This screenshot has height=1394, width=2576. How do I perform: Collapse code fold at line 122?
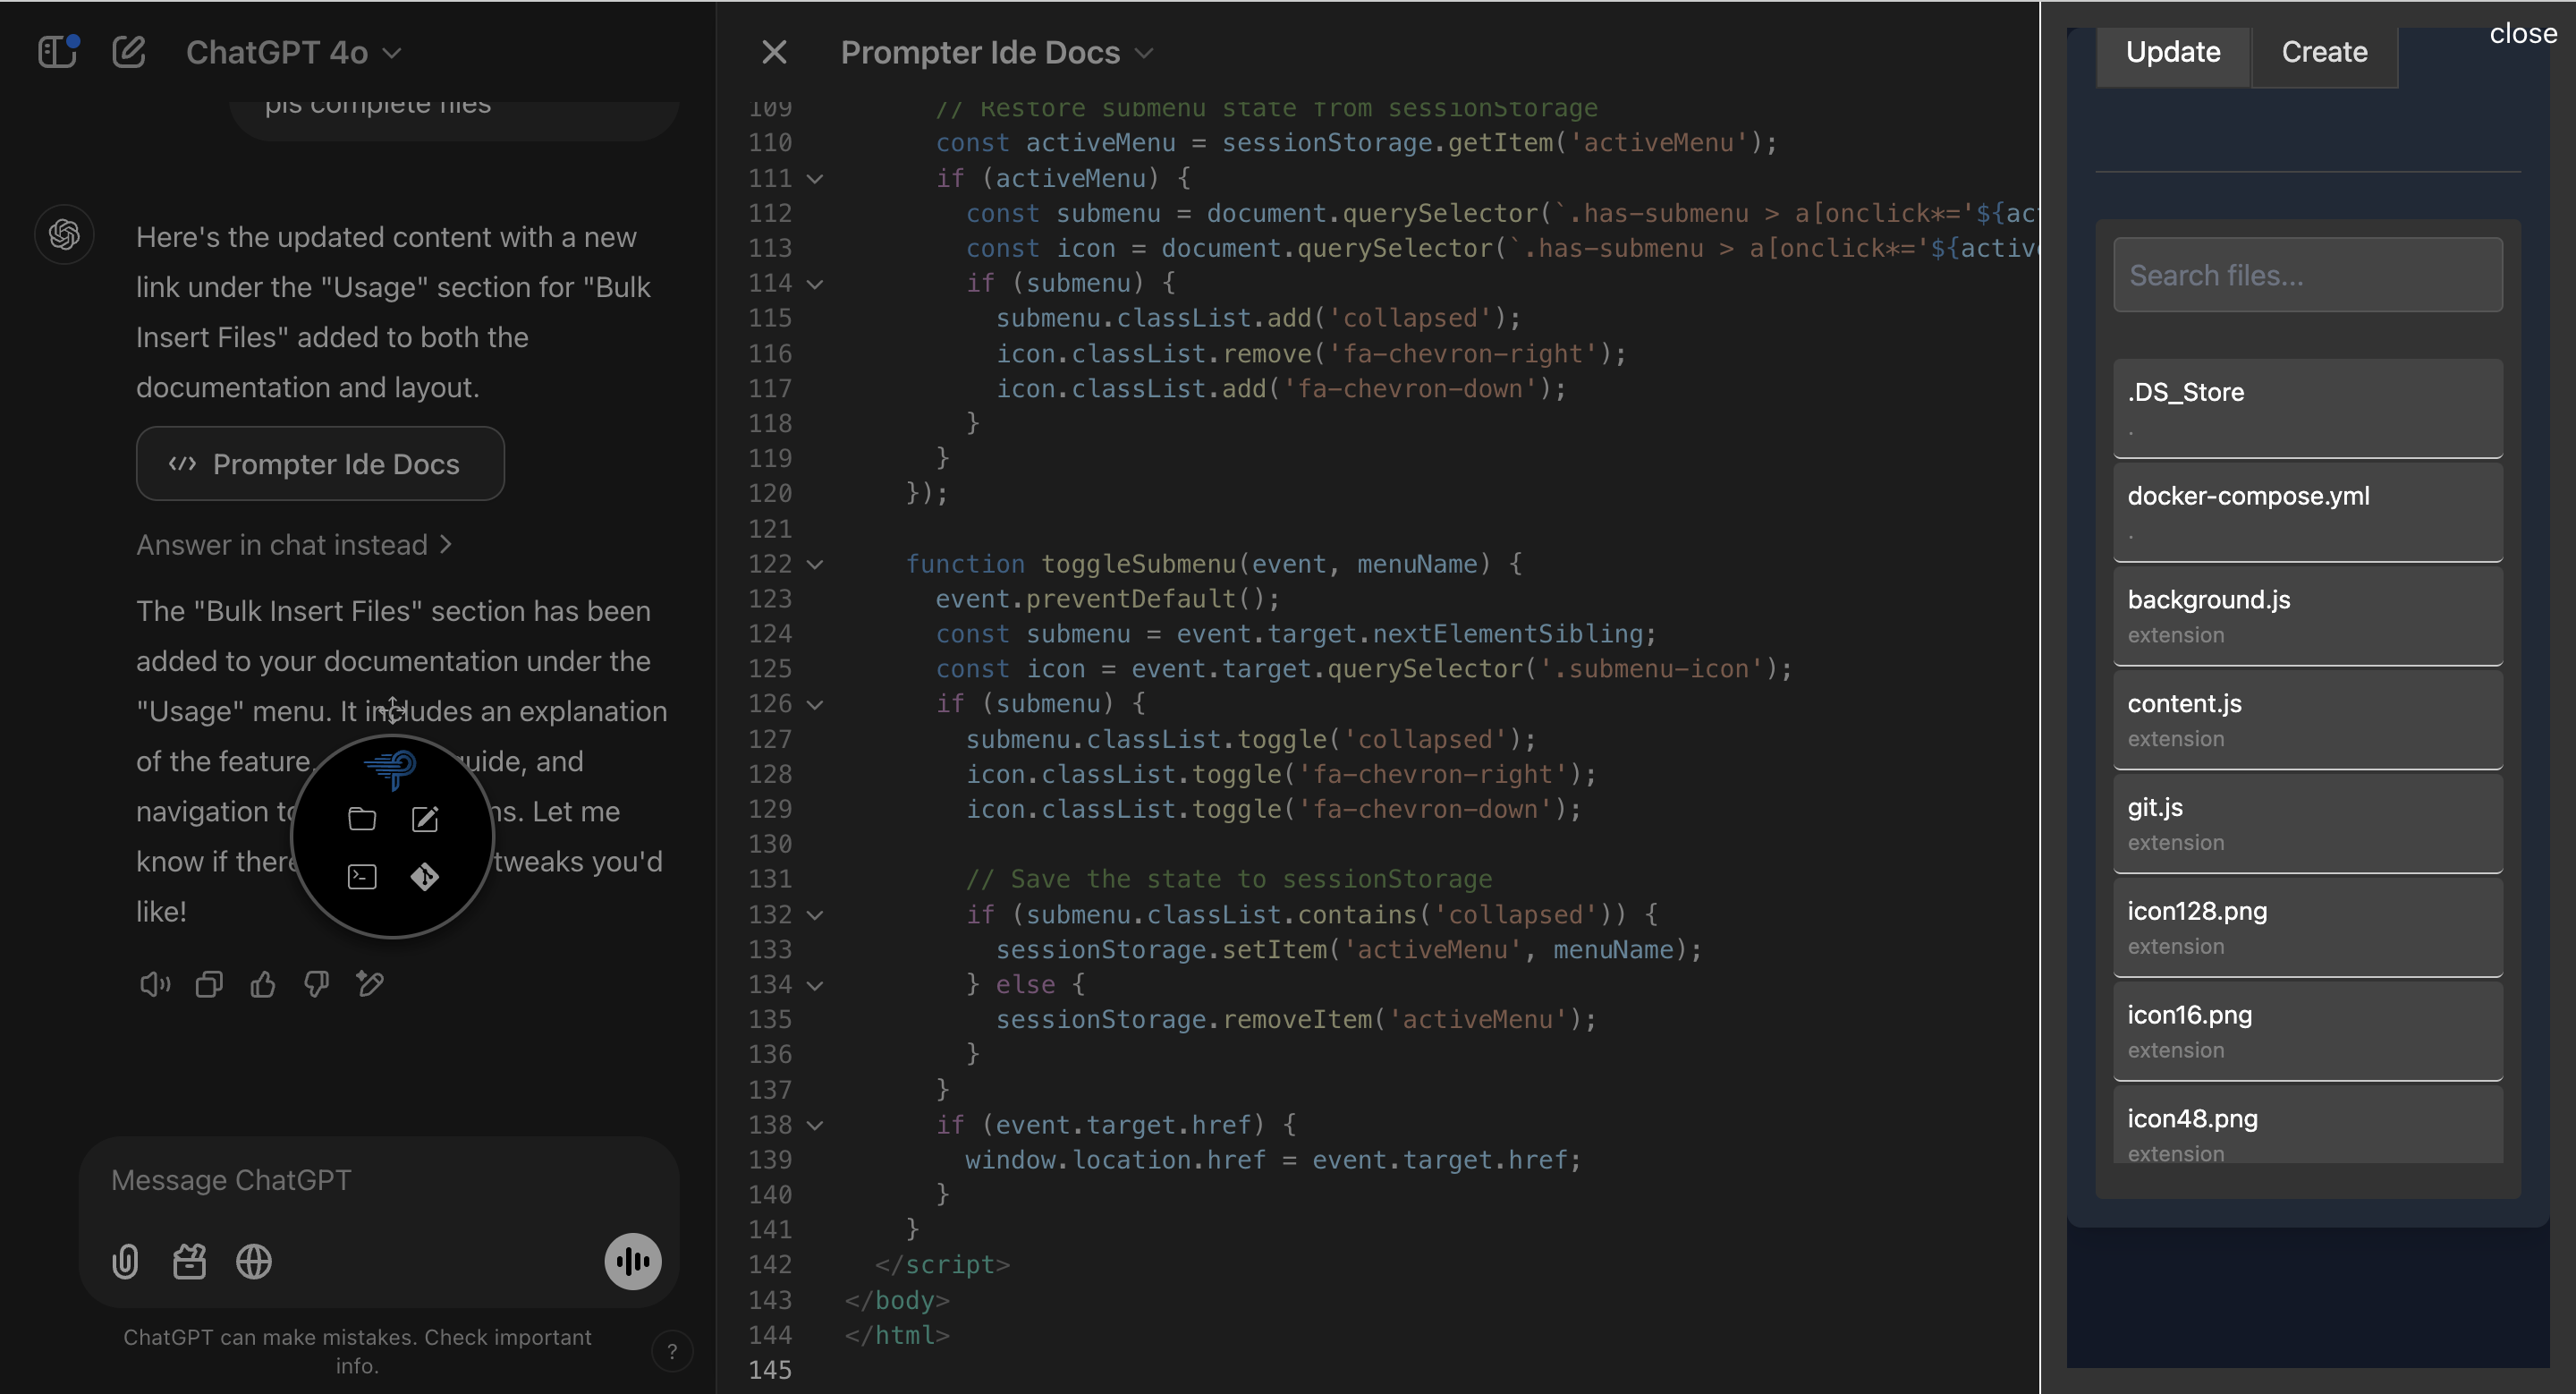(815, 564)
